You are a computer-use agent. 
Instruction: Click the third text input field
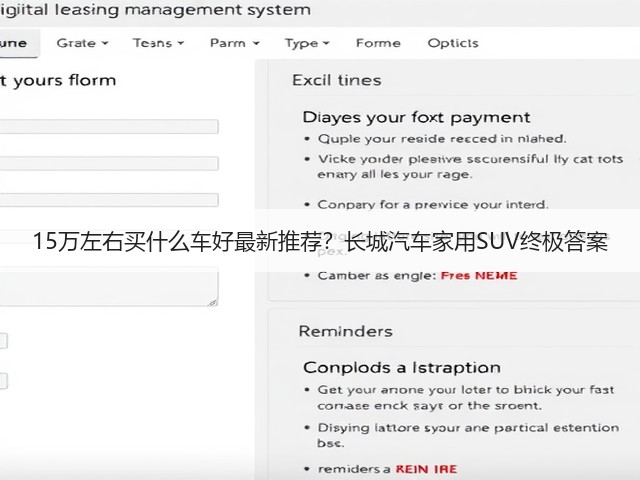point(109,200)
